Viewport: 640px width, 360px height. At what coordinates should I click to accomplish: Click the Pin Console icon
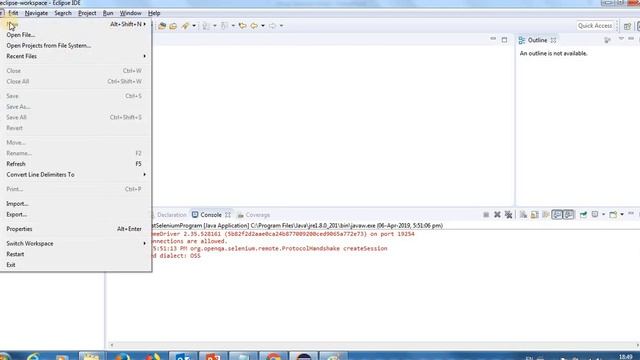click(x=583, y=215)
